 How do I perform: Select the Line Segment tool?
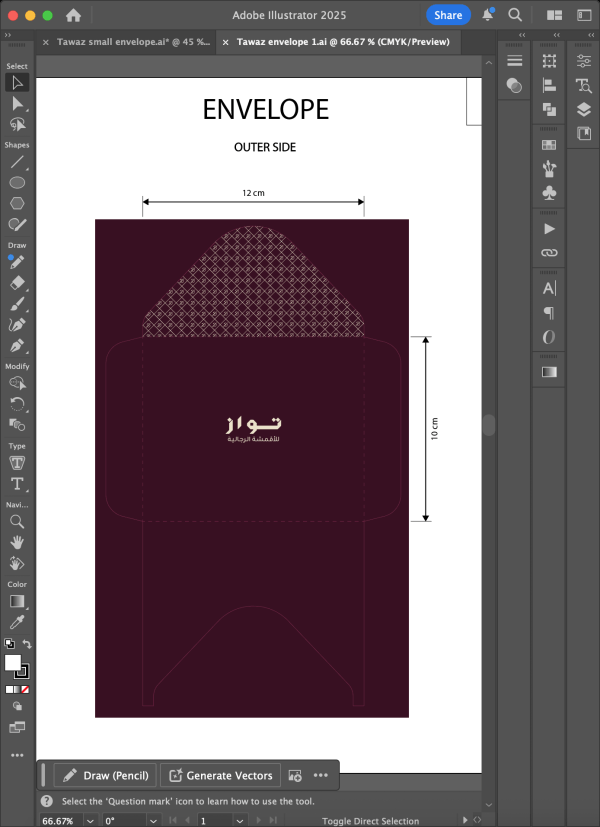(x=17, y=162)
